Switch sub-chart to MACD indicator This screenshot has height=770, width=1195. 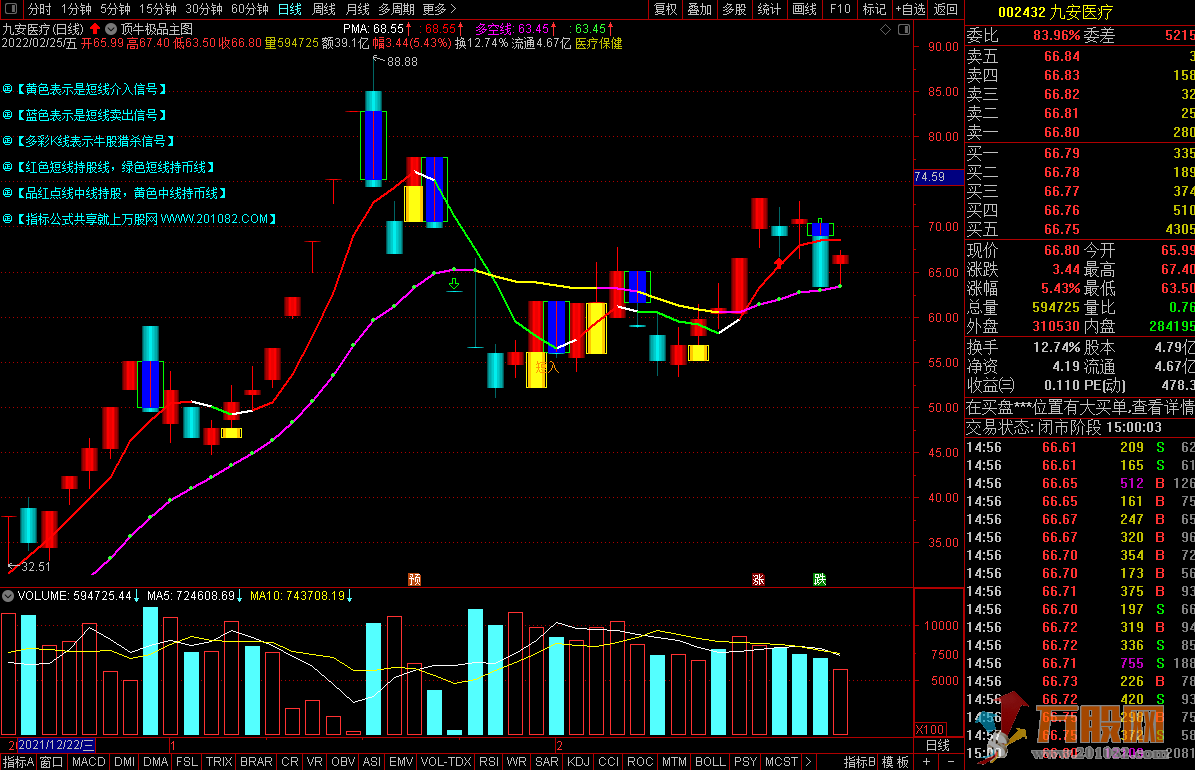[x=88, y=762]
